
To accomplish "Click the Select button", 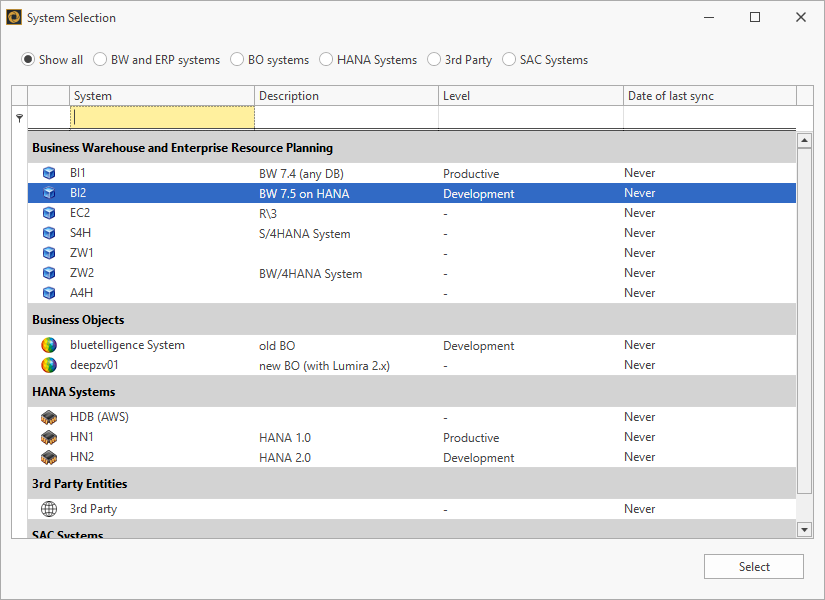I will (x=753, y=566).
